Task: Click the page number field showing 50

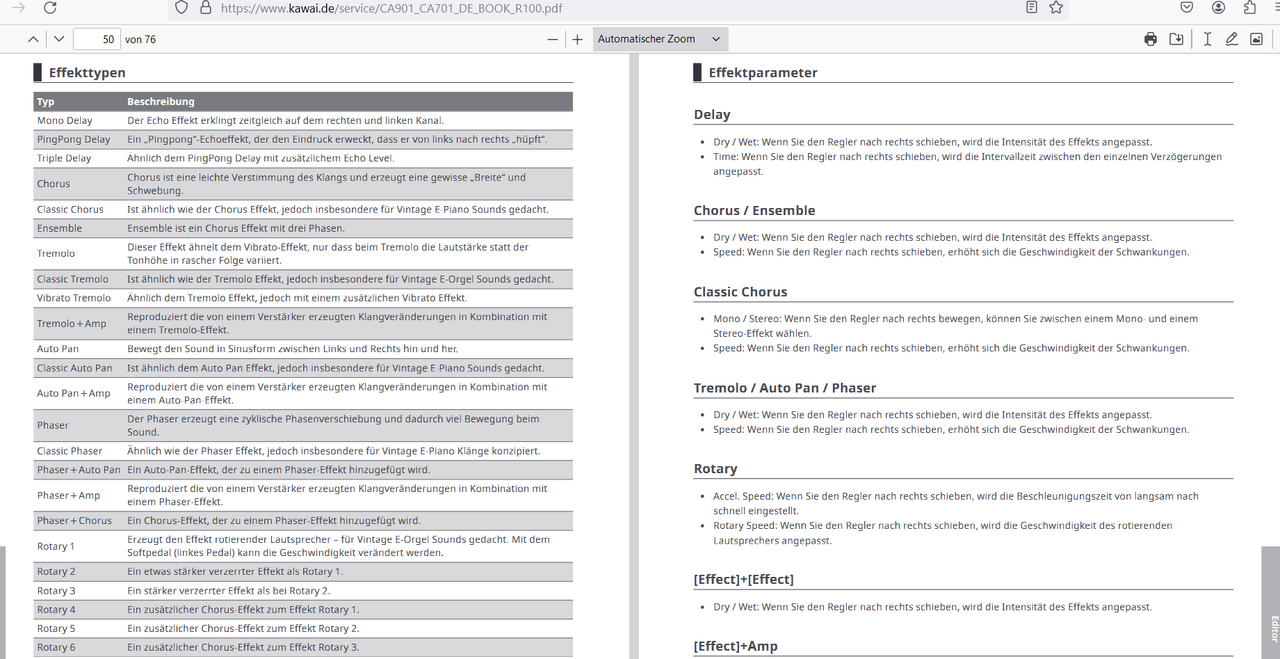Action: point(96,39)
